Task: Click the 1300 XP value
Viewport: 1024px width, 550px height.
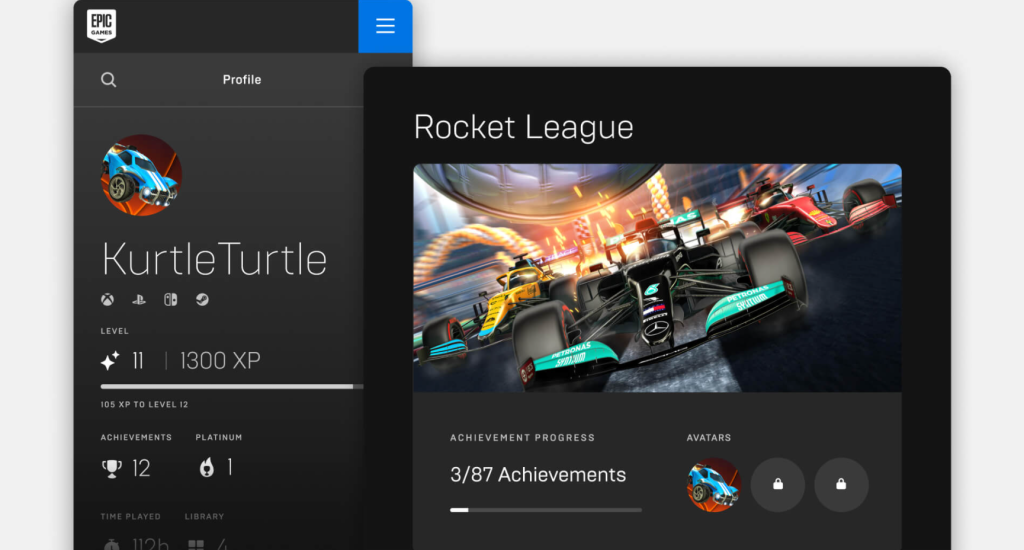Action: point(220,361)
